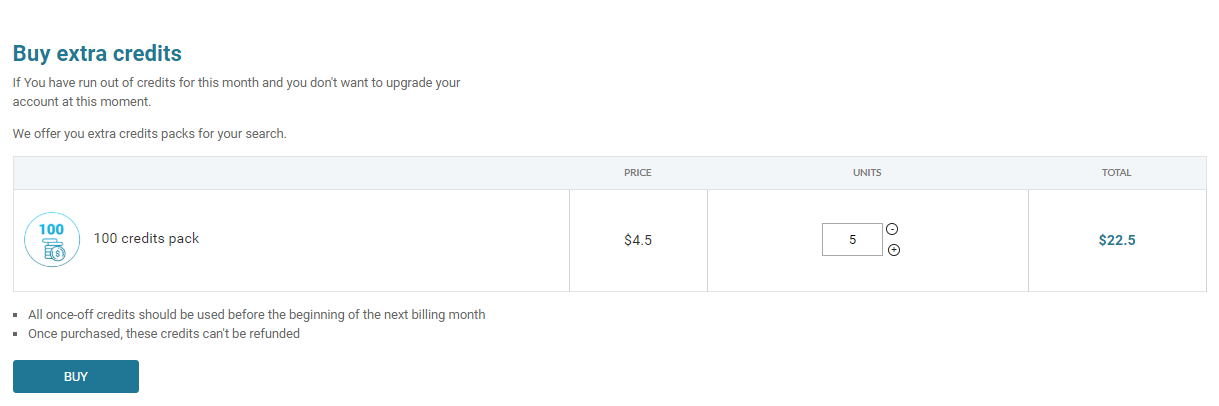Increase units with the plus icon
This screenshot has width=1219, height=406.
[x=894, y=250]
